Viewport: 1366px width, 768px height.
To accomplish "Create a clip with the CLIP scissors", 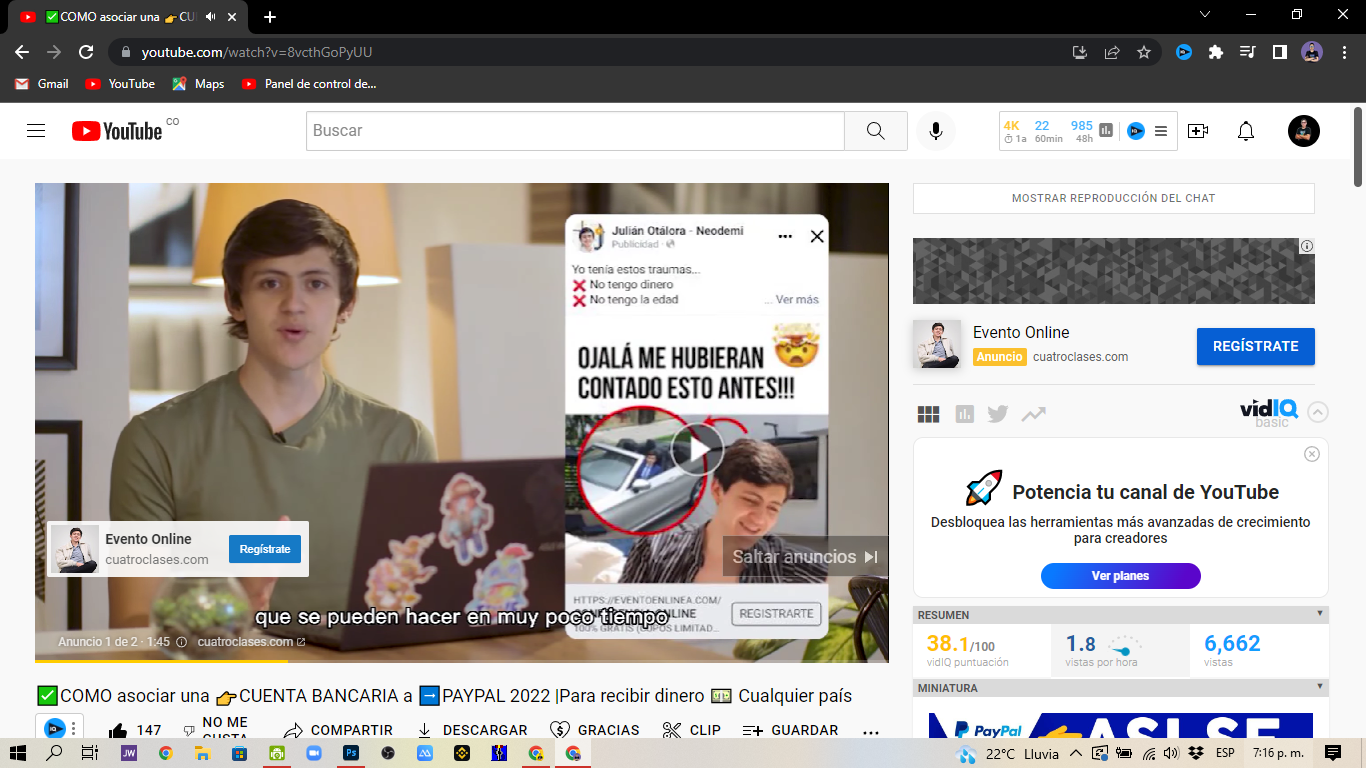I will pos(692,730).
